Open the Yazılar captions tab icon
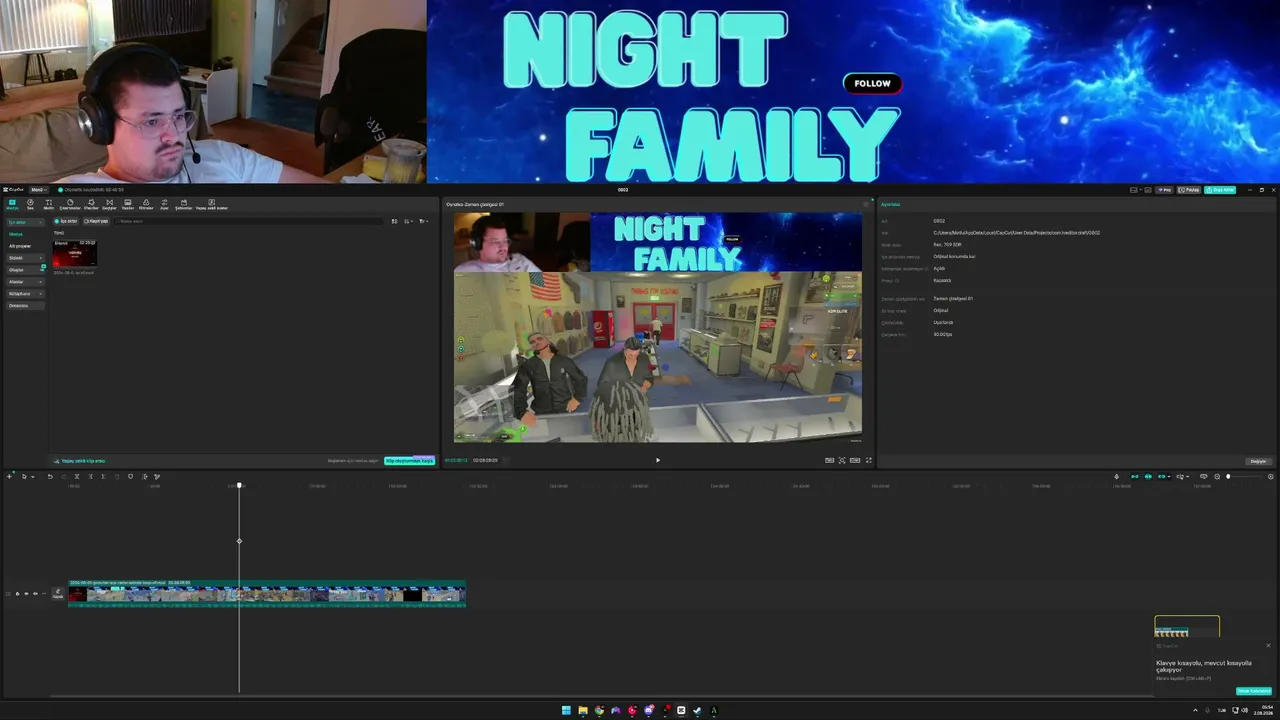Screen dimensions: 1280x720 coord(127,204)
